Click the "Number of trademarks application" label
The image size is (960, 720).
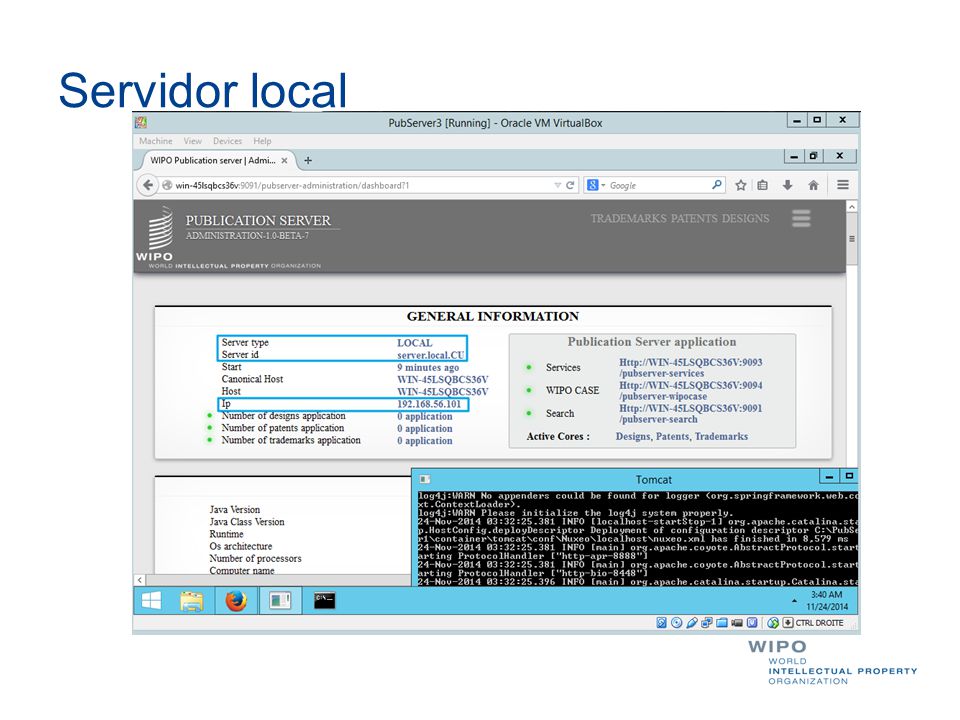pos(291,440)
